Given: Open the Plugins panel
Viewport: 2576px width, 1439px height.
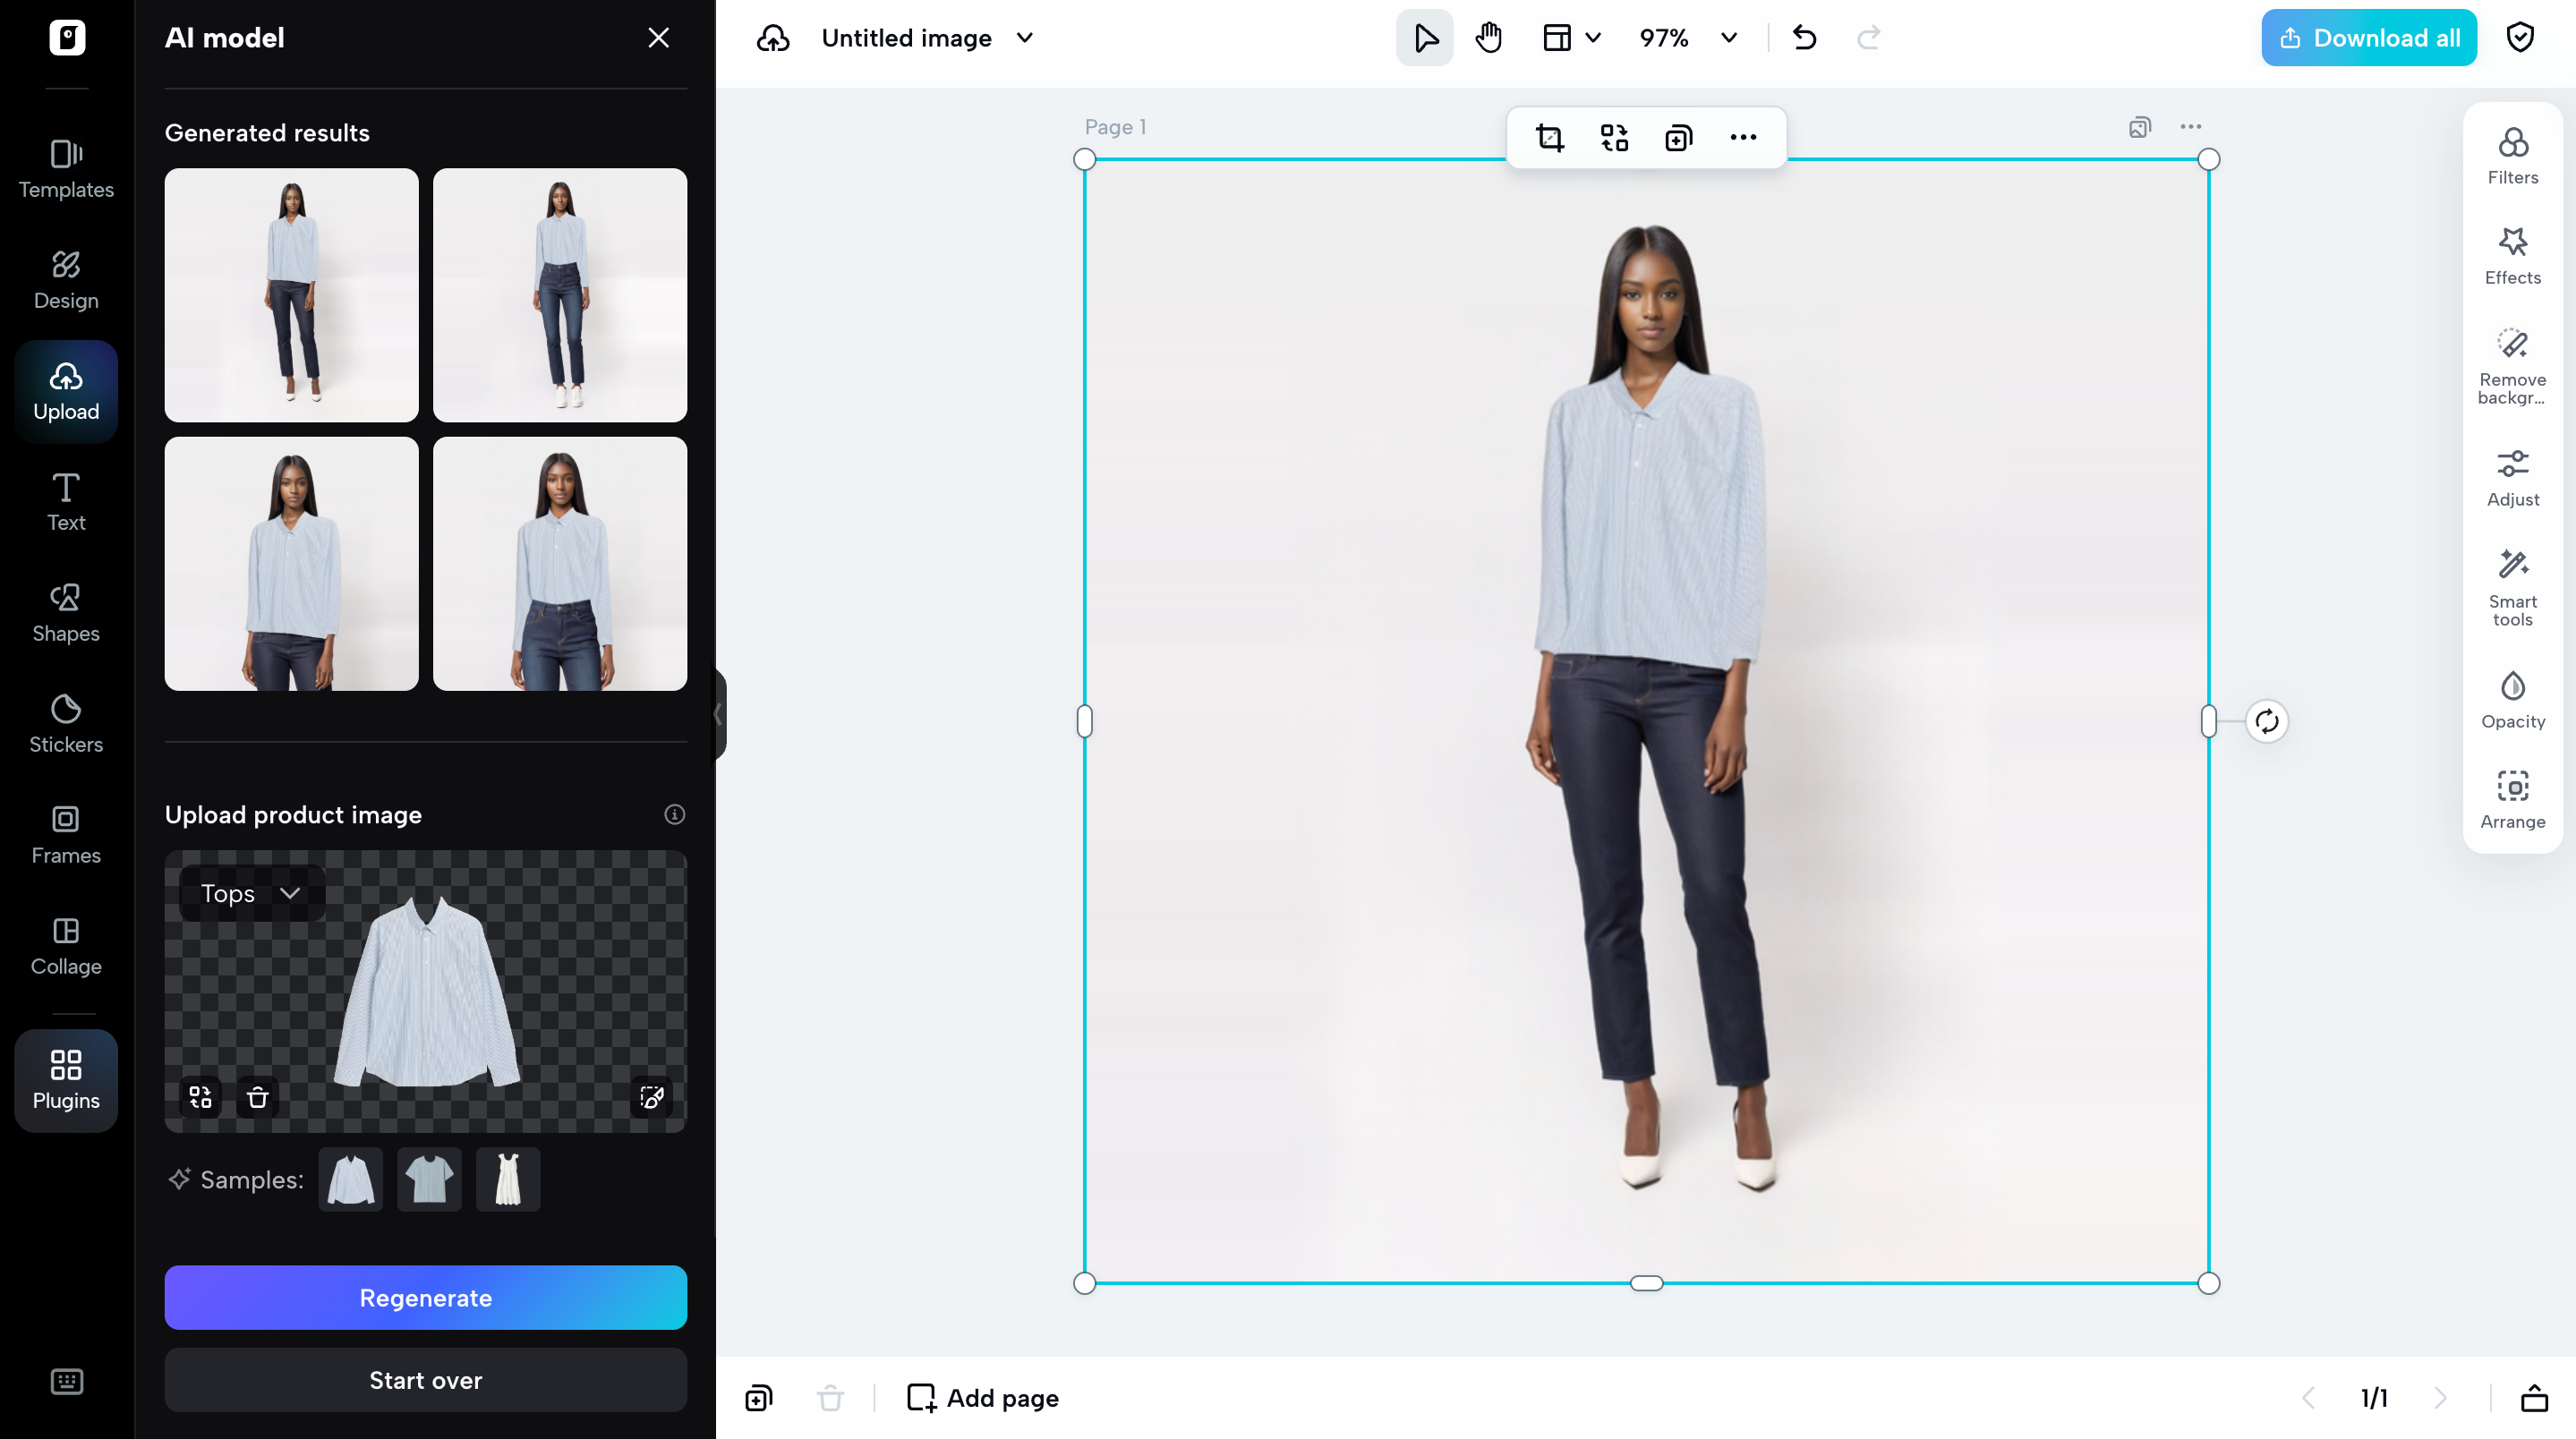Looking at the screenshot, I should click(x=65, y=1080).
